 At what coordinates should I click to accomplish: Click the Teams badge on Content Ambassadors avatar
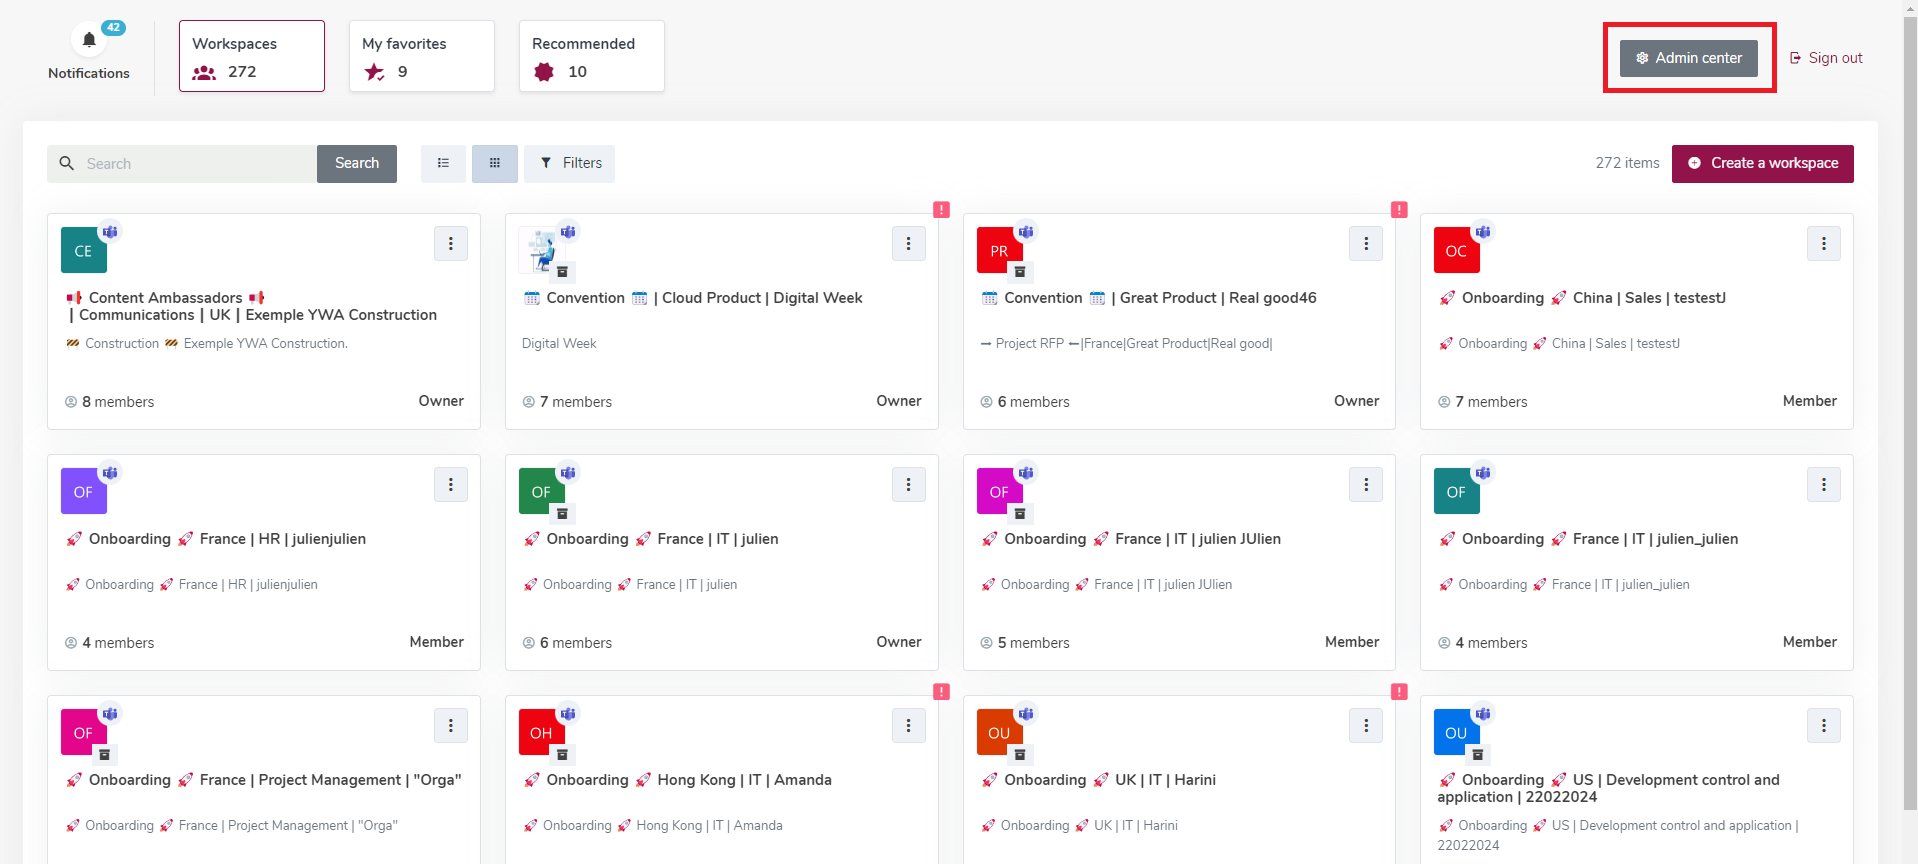(x=110, y=232)
